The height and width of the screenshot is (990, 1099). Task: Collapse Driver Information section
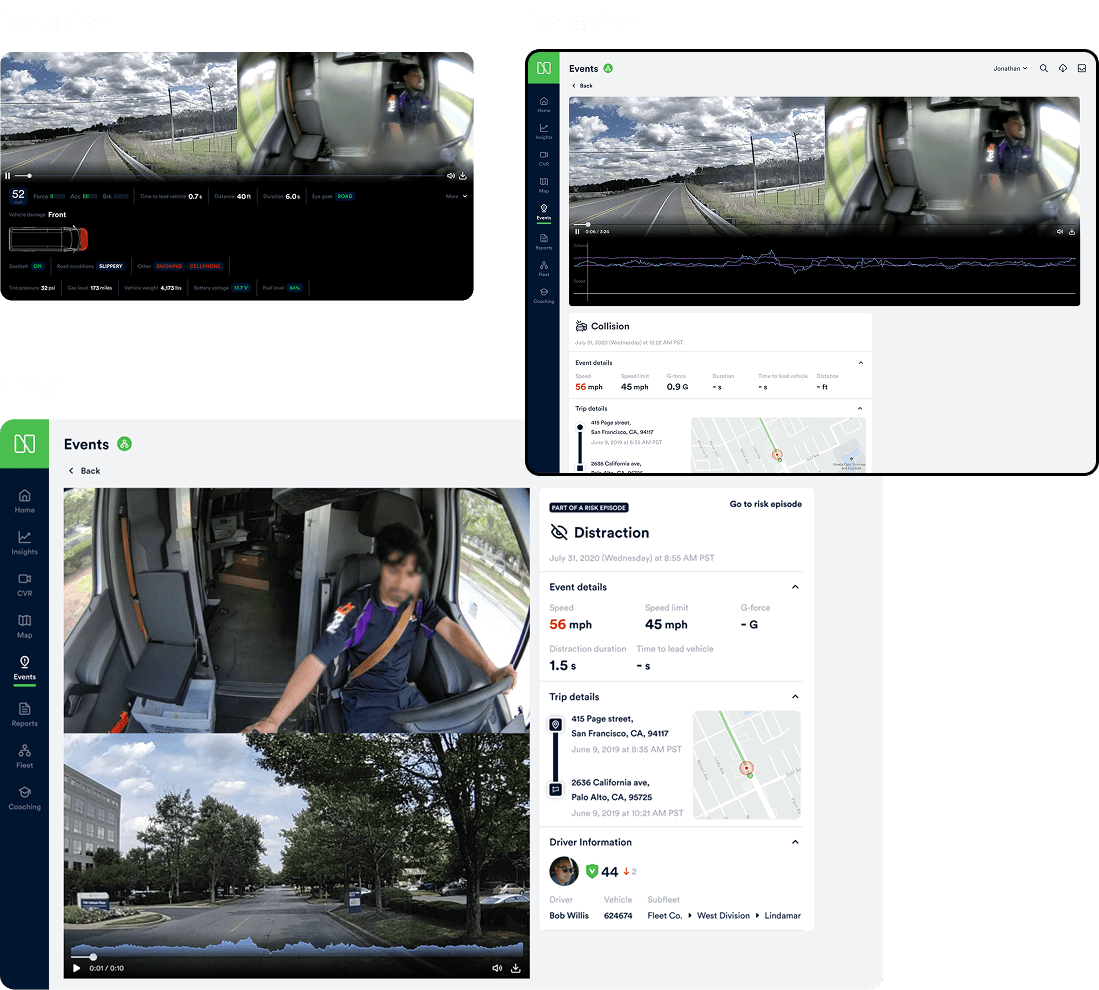[x=796, y=842]
